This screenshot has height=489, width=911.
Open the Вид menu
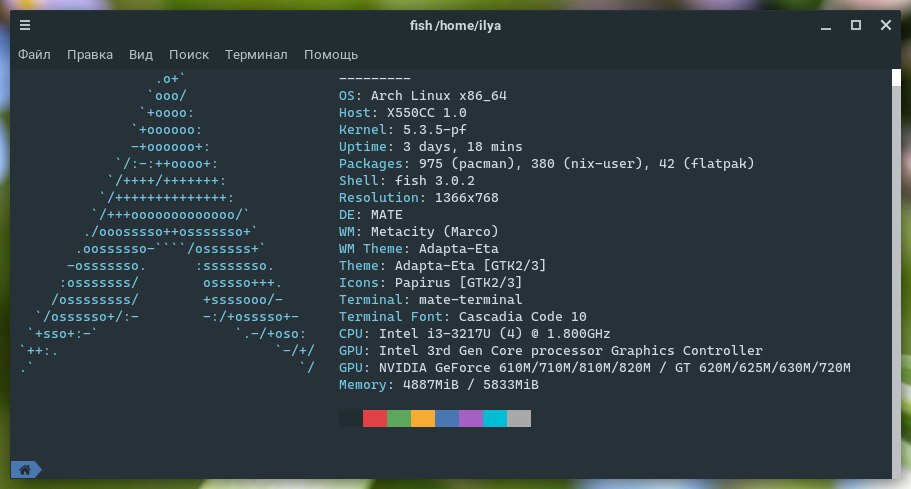click(141, 55)
